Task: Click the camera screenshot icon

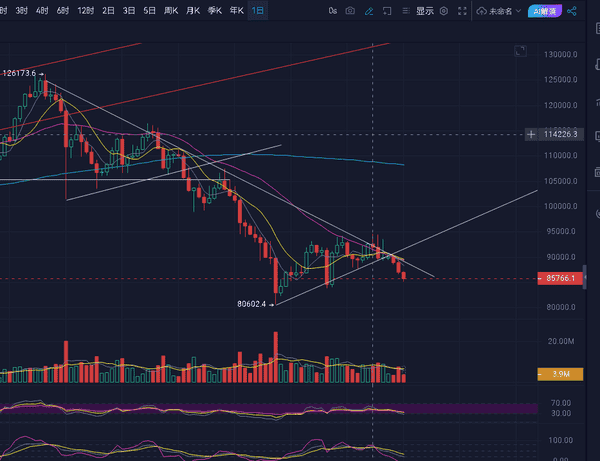Action: pos(350,11)
